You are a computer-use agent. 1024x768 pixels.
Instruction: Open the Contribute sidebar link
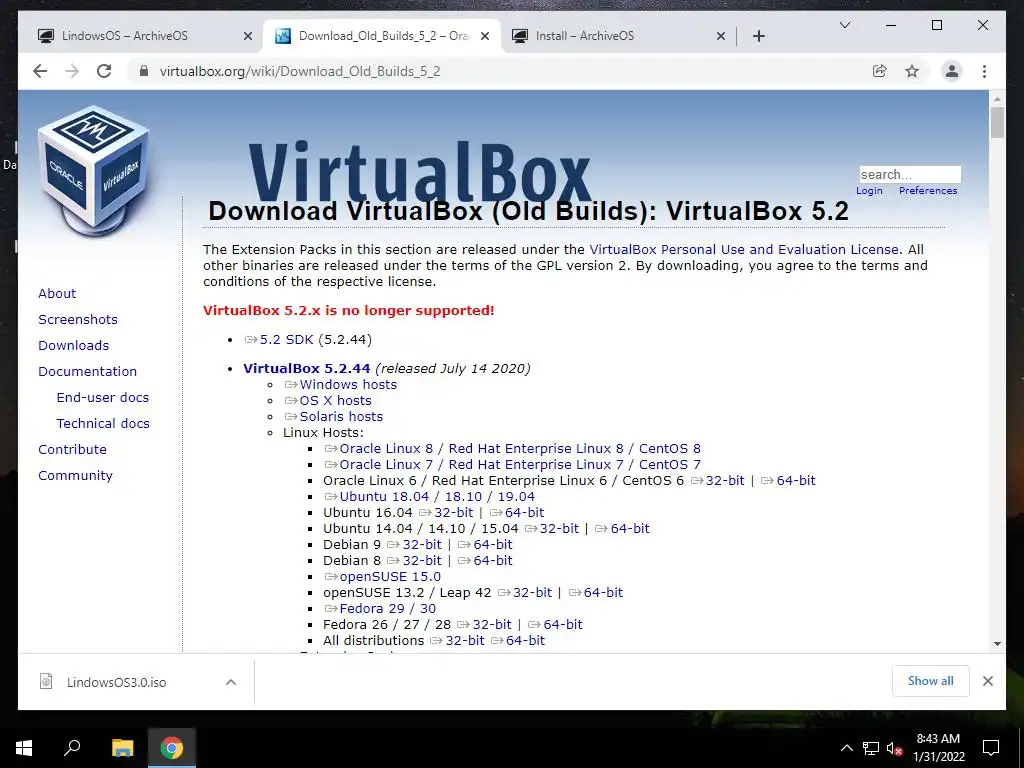[x=72, y=450]
